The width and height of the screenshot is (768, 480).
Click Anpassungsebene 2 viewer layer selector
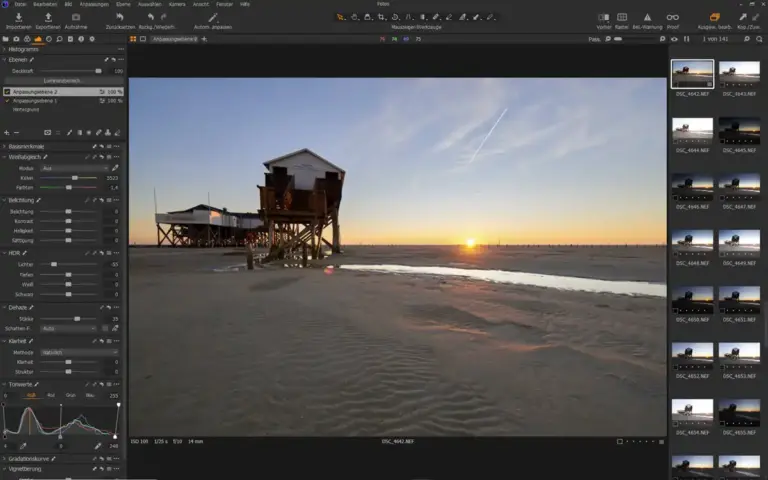pyautogui.click(x=174, y=39)
